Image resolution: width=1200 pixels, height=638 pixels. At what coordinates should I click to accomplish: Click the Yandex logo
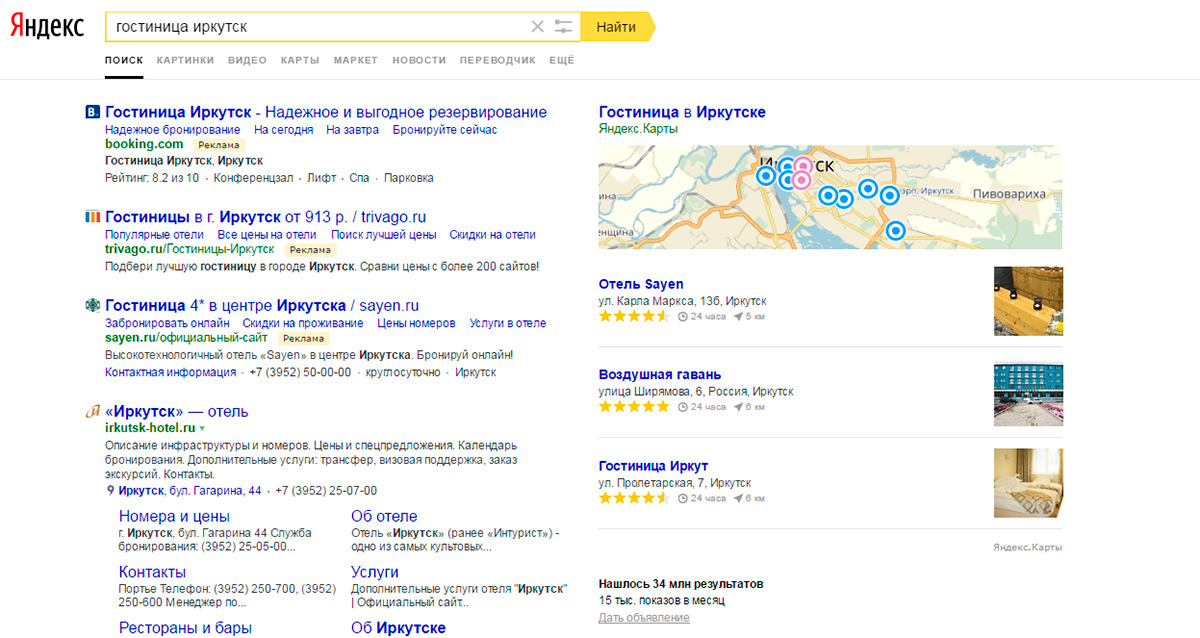click(x=47, y=27)
